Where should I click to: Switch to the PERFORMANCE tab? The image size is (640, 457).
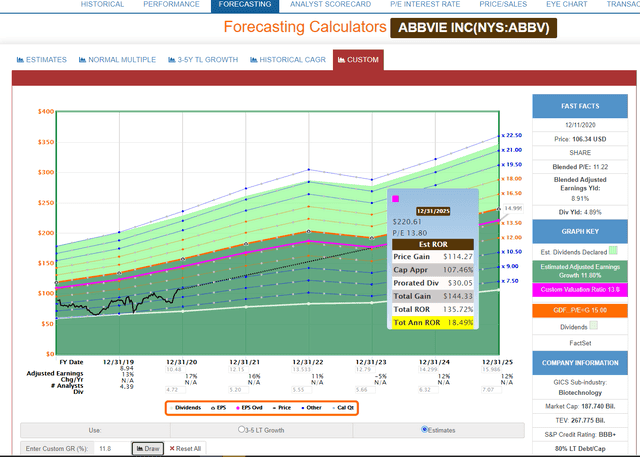[x=171, y=4]
